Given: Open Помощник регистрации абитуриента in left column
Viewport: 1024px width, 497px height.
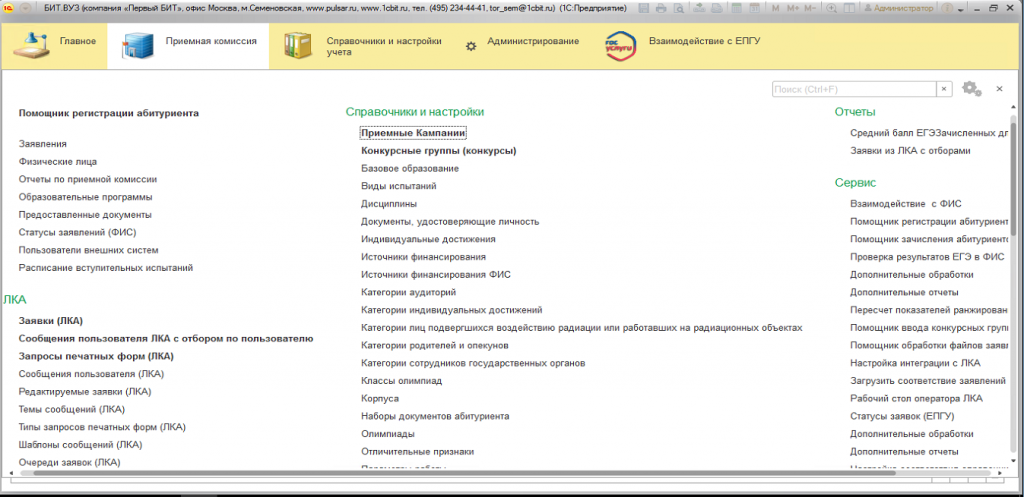Looking at the screenshot, I should coord(108,113).
